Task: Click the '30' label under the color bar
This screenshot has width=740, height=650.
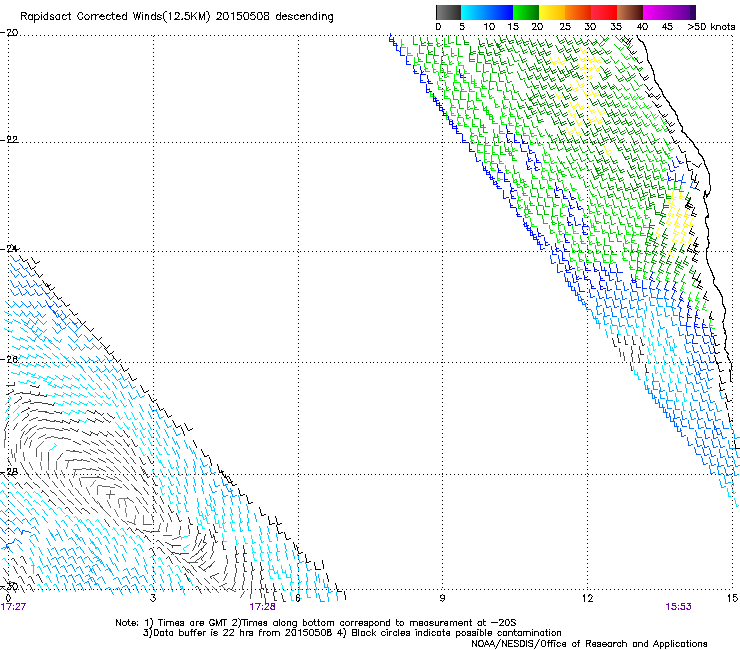Action: (590, 27)
